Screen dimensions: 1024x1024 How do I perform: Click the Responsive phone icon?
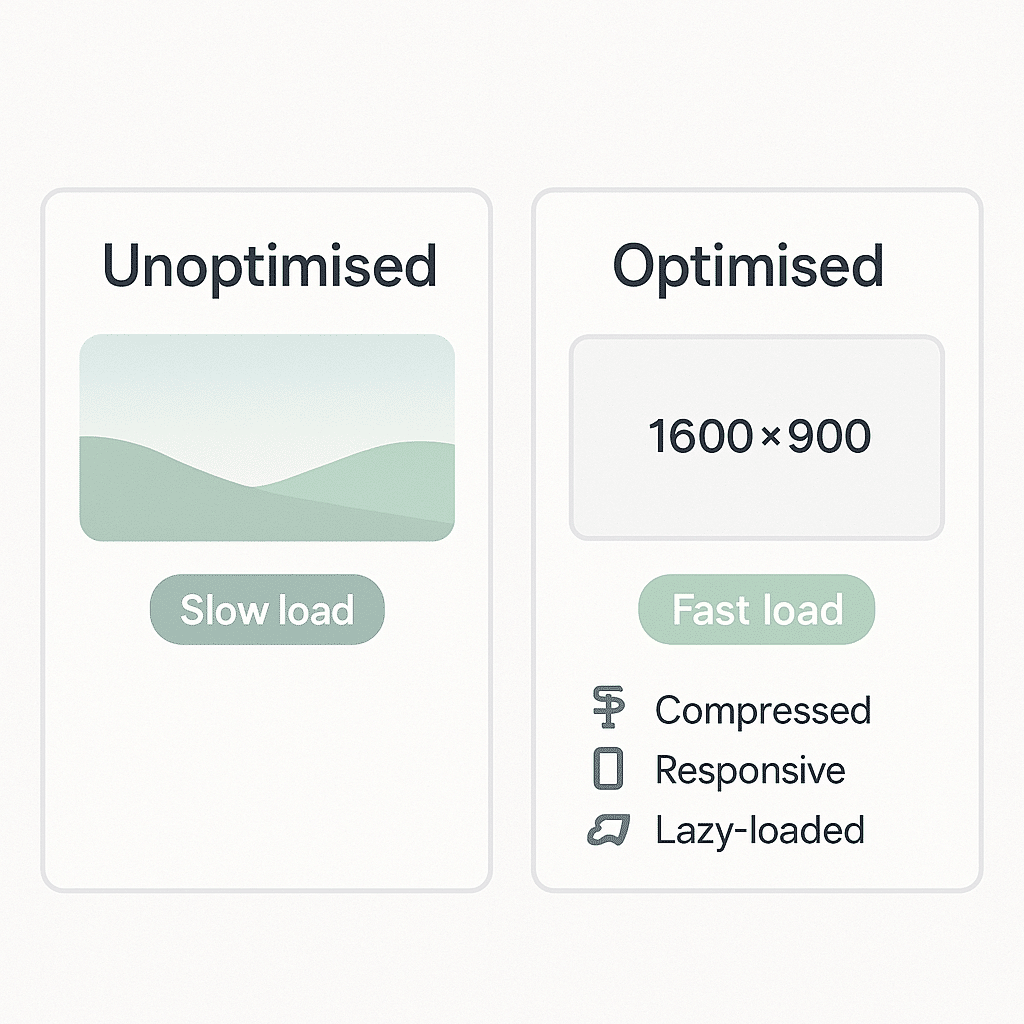[x=608, y=769]
